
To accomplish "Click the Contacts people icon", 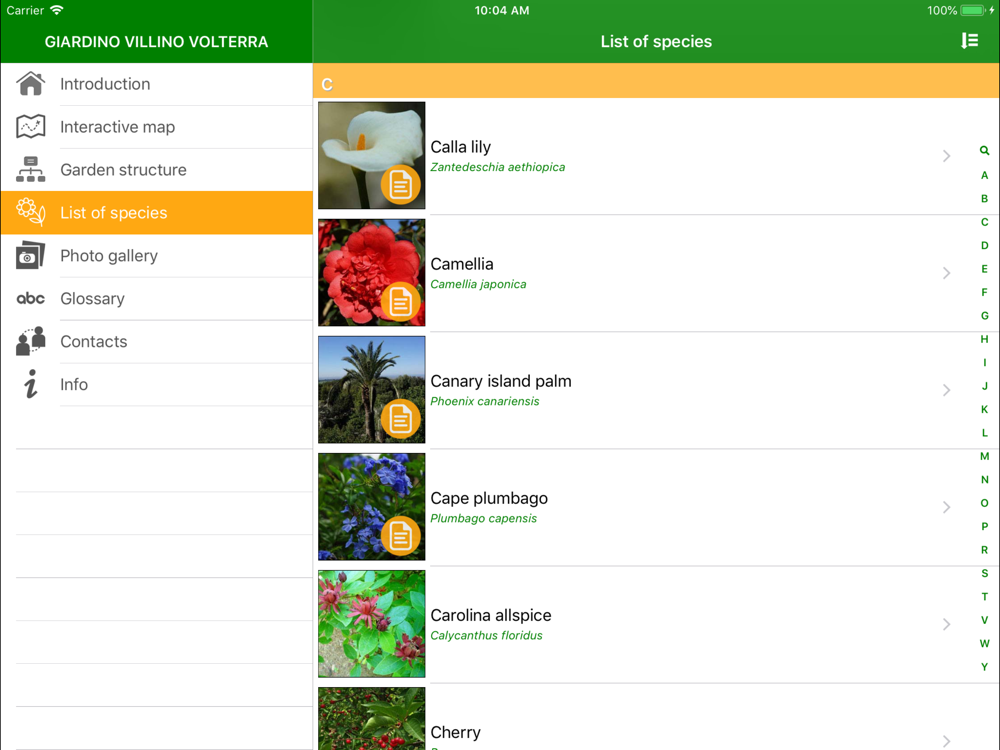I will point(31,341).
